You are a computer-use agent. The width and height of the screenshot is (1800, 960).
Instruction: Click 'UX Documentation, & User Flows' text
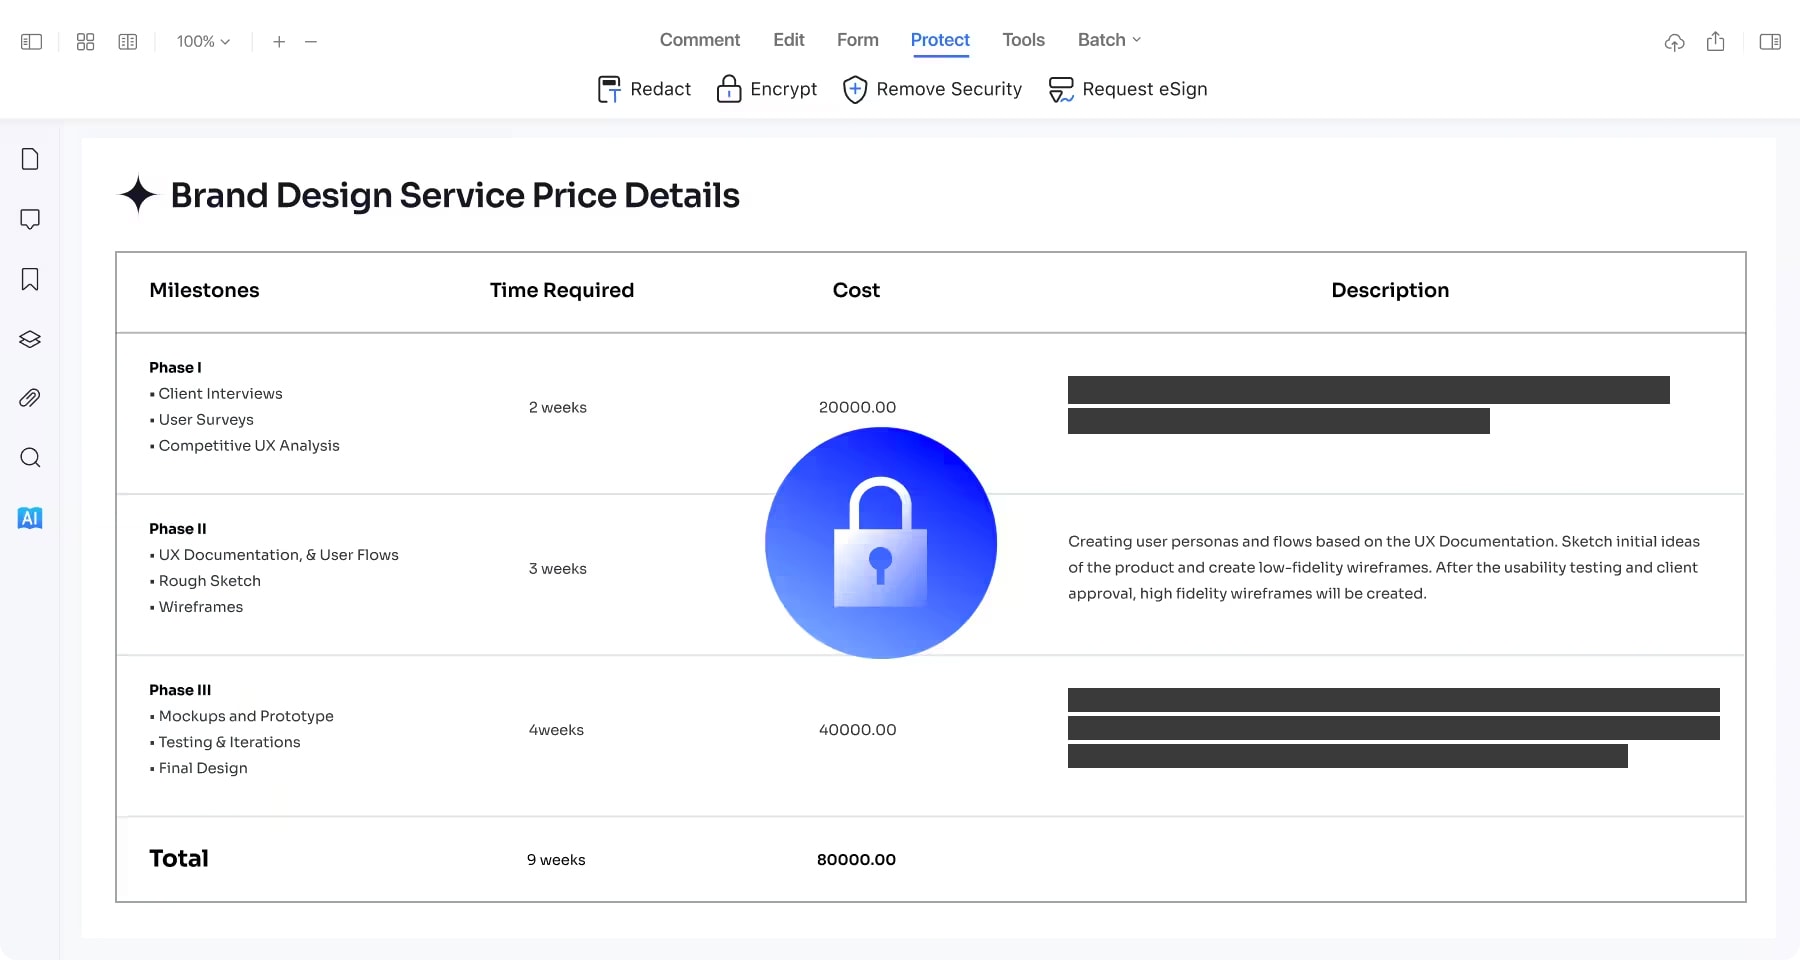278,554
